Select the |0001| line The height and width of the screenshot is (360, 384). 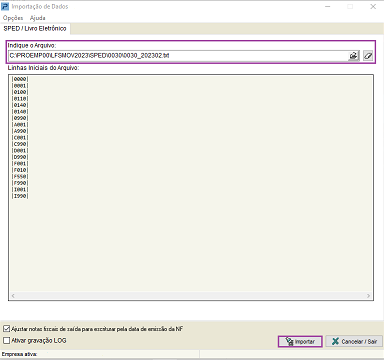20,86
